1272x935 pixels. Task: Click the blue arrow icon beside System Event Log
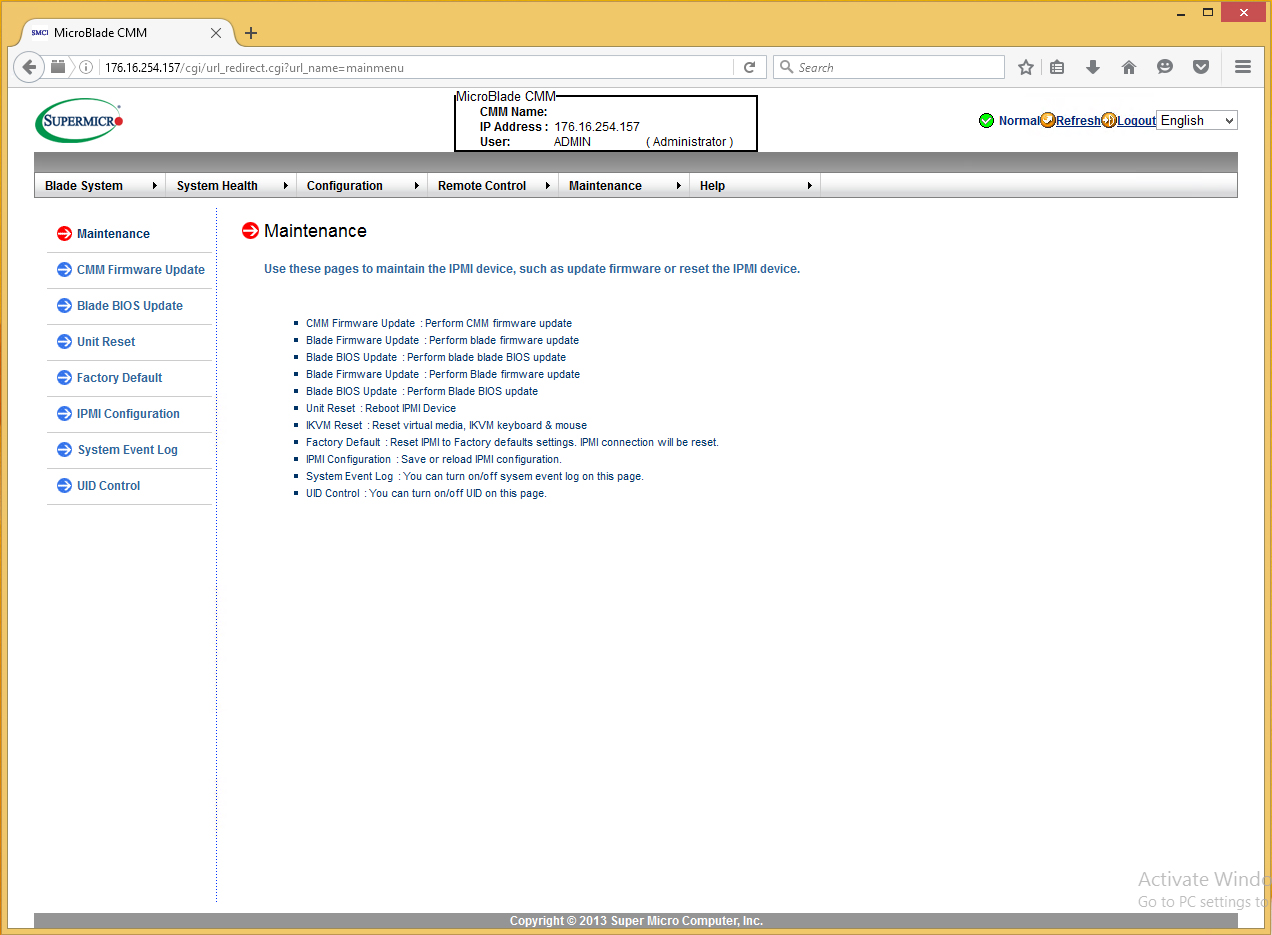click(x=65, y=450)
